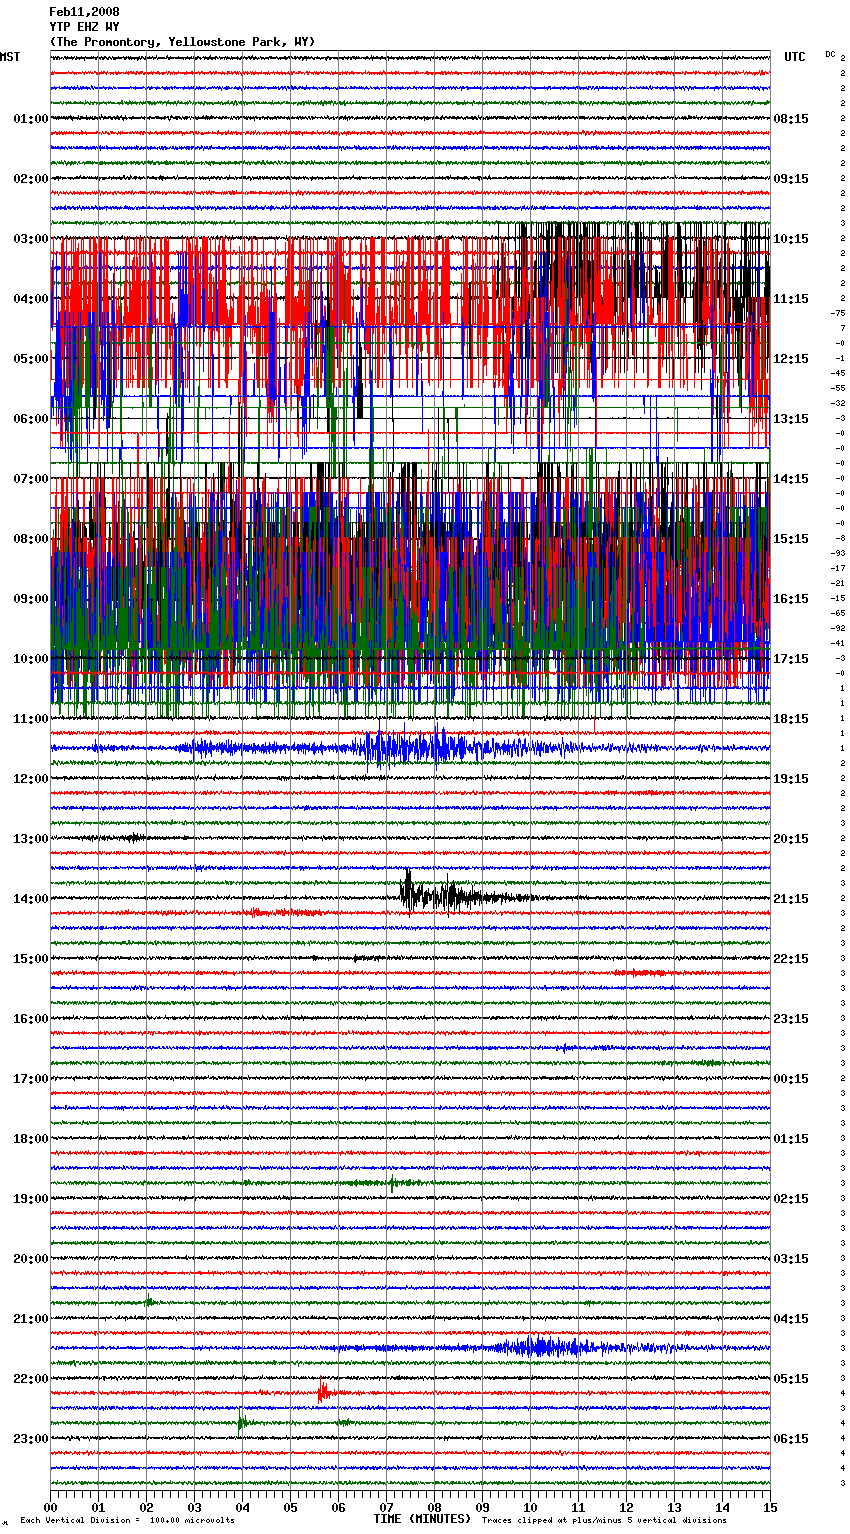
Task: Click the red spike on 22:00 red trace
Action: (x=323, y=1391)
